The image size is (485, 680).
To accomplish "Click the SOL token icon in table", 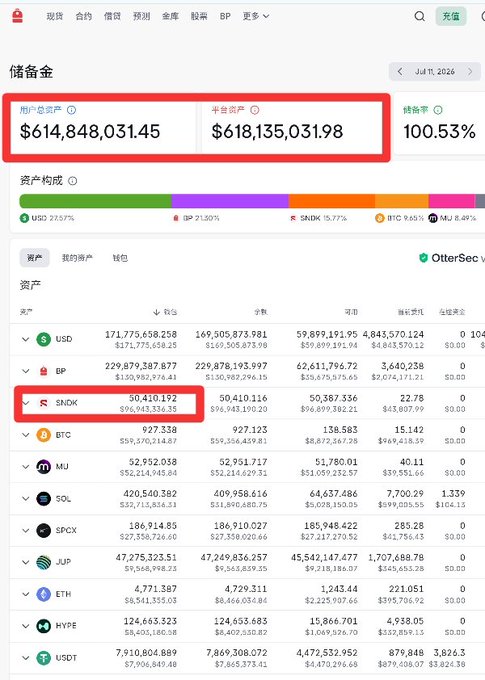I will 43,499.
